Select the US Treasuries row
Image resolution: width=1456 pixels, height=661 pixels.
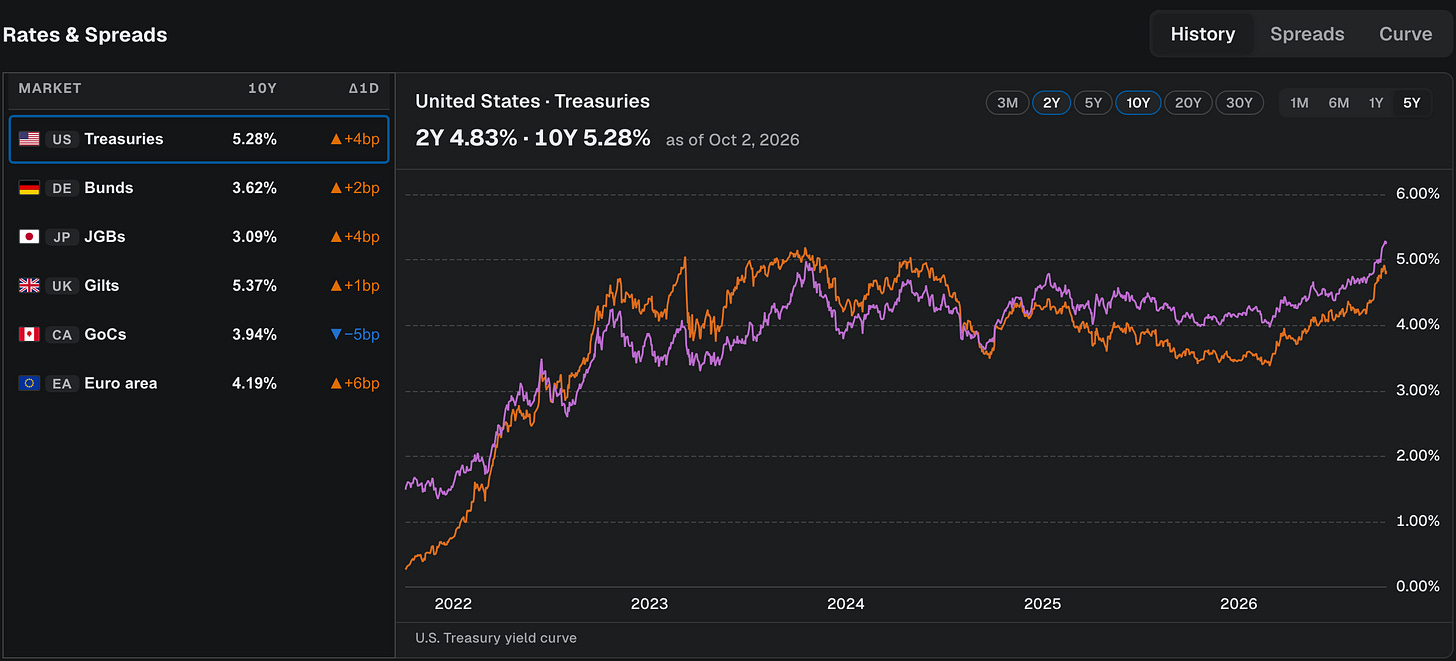click(x=199, y=139)
